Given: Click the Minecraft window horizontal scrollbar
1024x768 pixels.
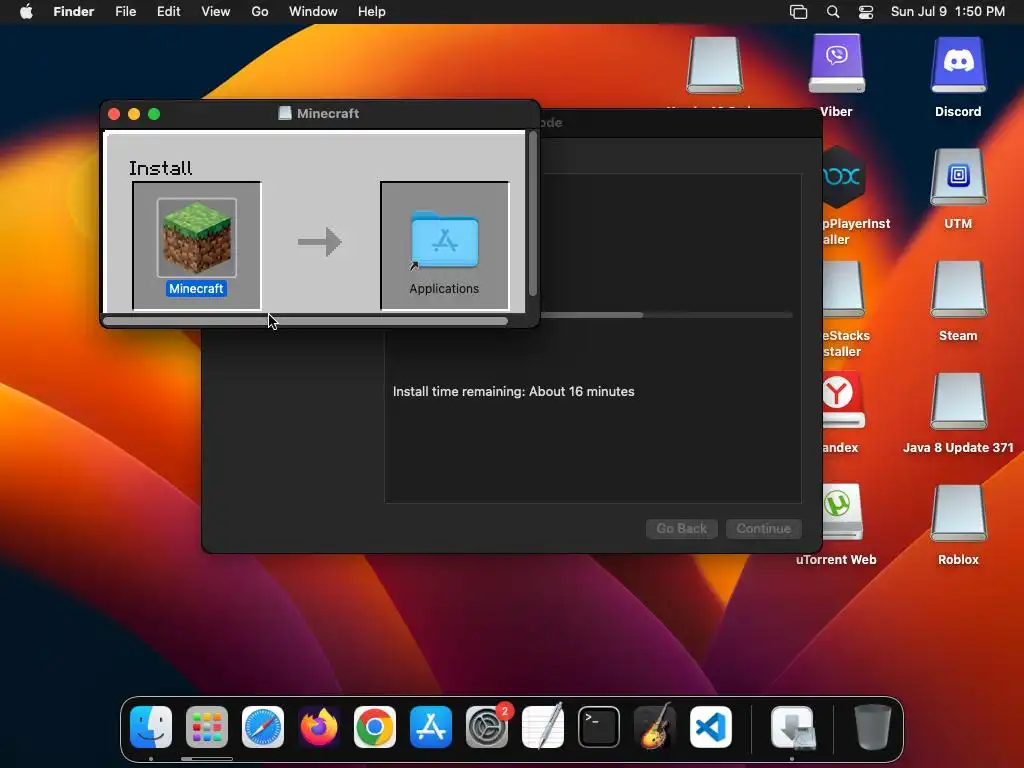Looking at the screenshot, I should coord(306,321).
